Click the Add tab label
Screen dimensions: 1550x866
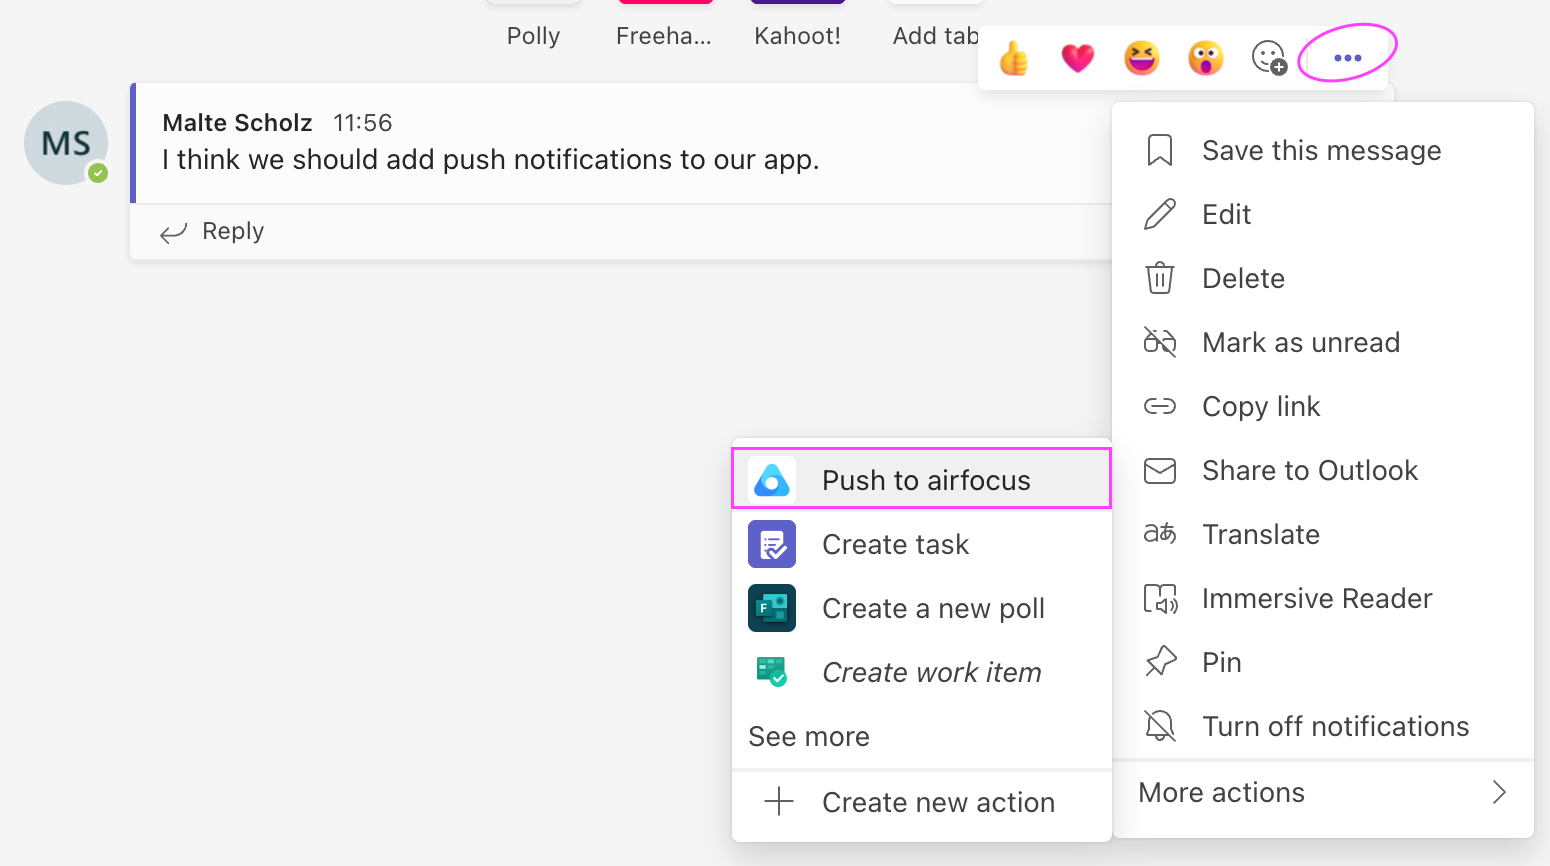point(935,36)
